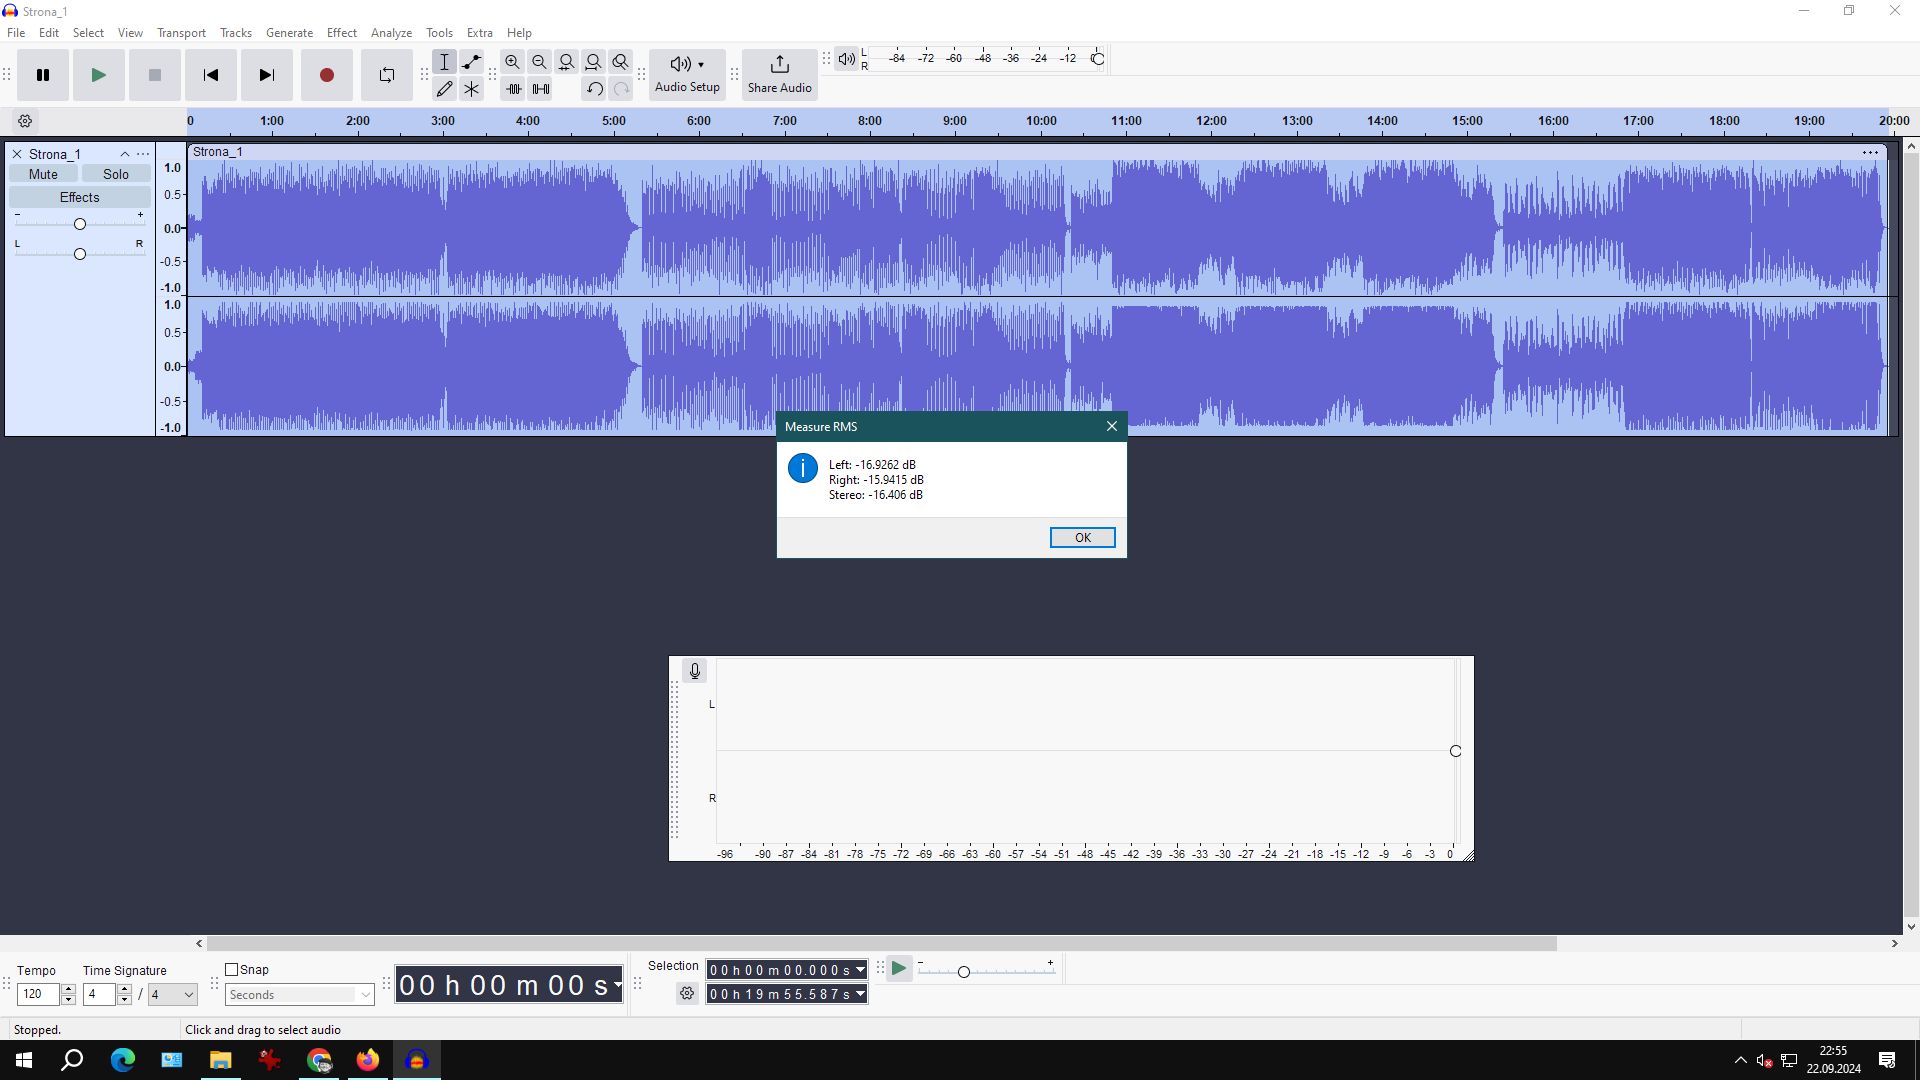Click the Tempo input field
The height and width of the screenshot is (1080, 1920).
[x=39, y=994]
